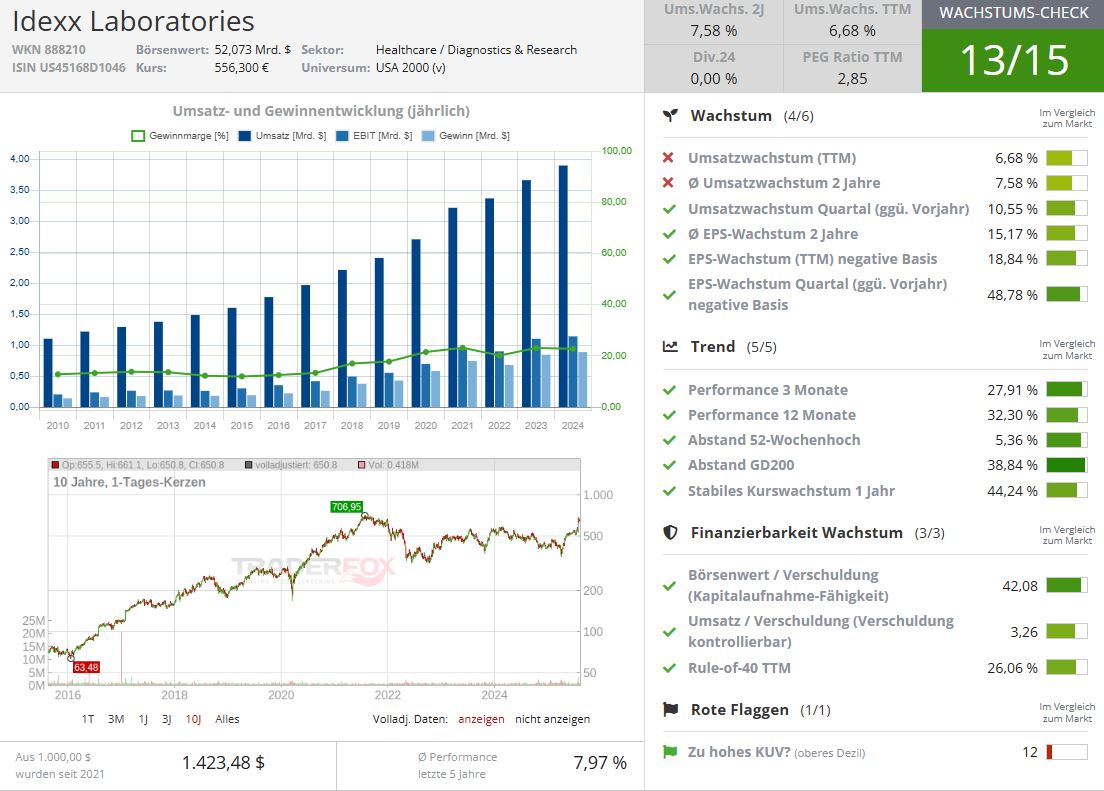Select the 10J chart range
The width and height of the screenshot is (1104, 791).
point(193,719)
